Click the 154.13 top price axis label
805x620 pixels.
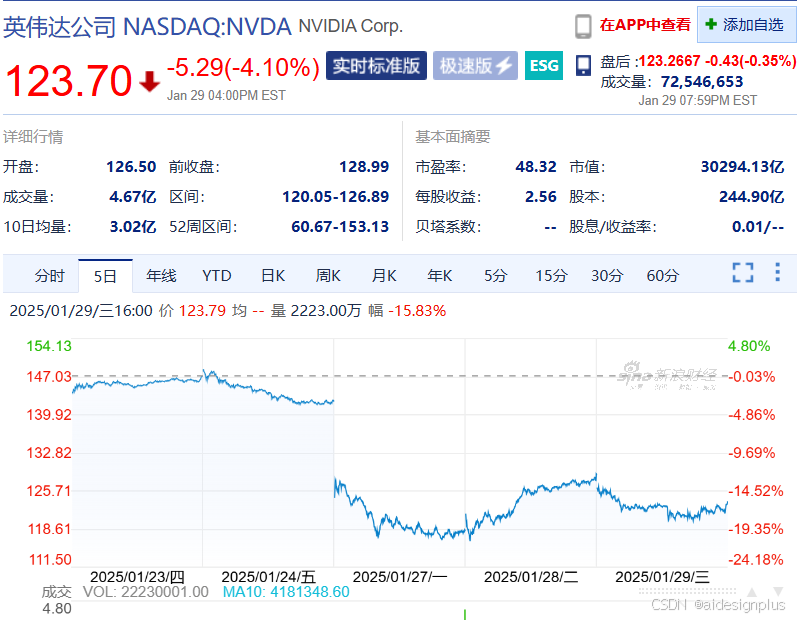[49, 346]
